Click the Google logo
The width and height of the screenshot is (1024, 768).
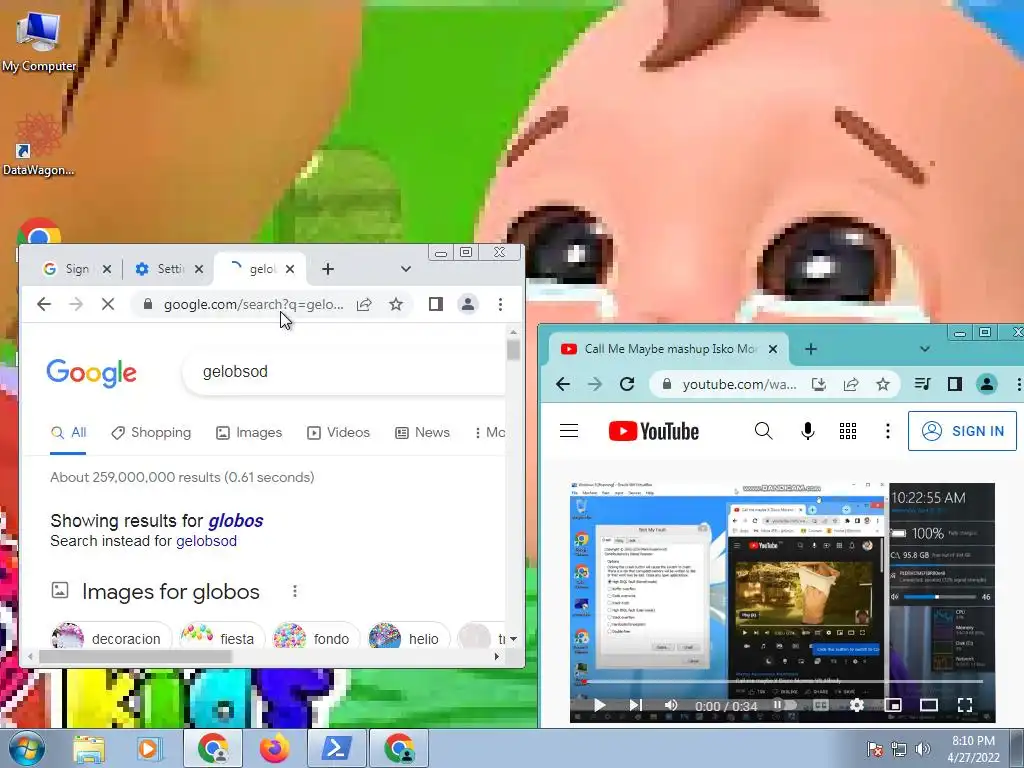tap(91, 373)
